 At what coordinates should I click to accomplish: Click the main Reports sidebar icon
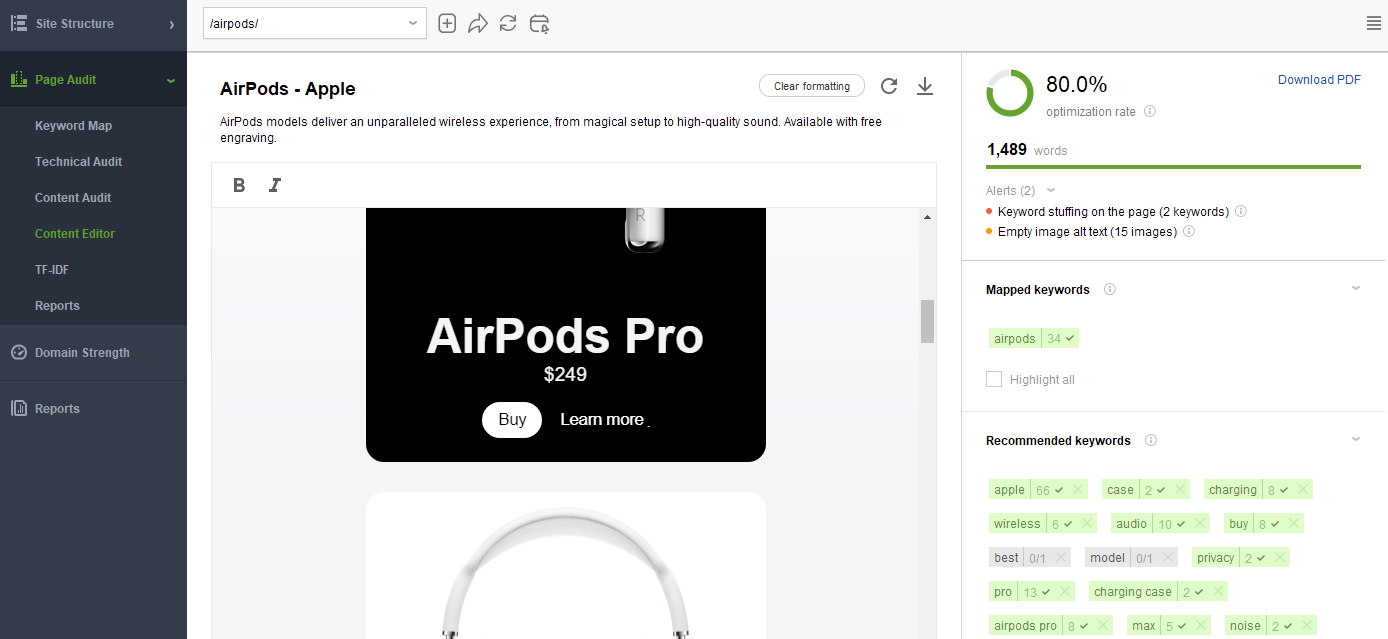click(18, 408)
